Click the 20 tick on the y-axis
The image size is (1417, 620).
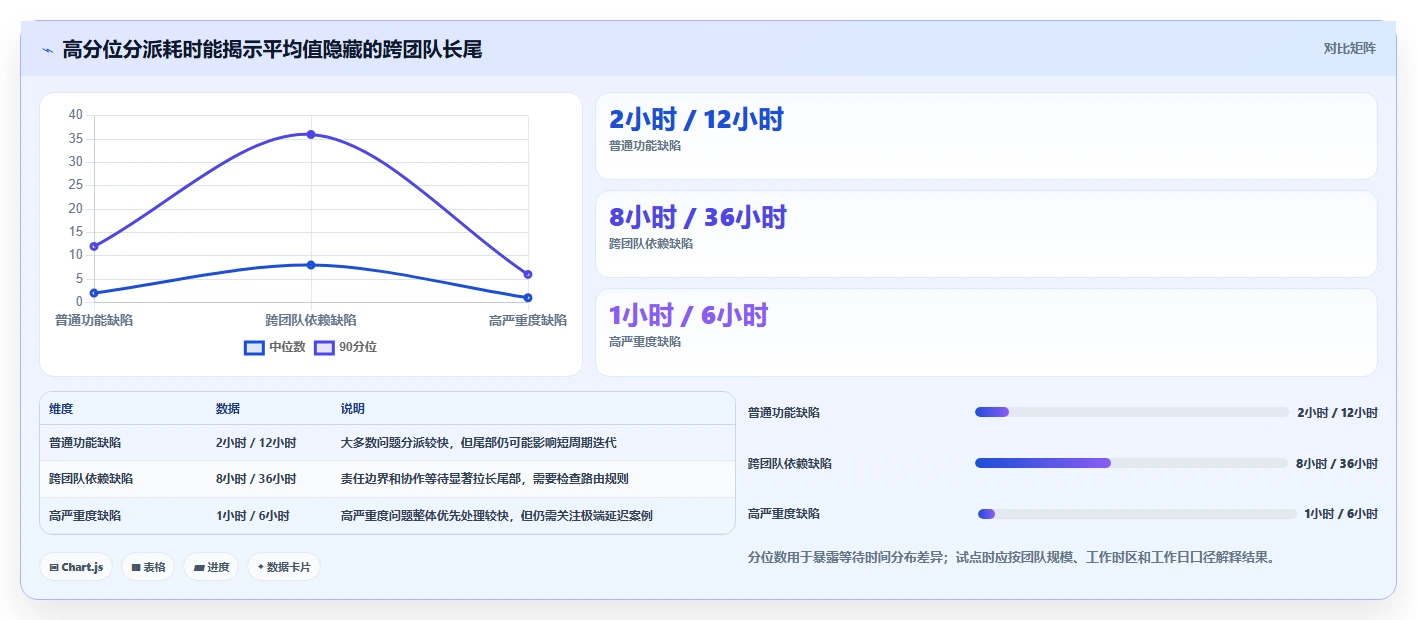[76, 208]
